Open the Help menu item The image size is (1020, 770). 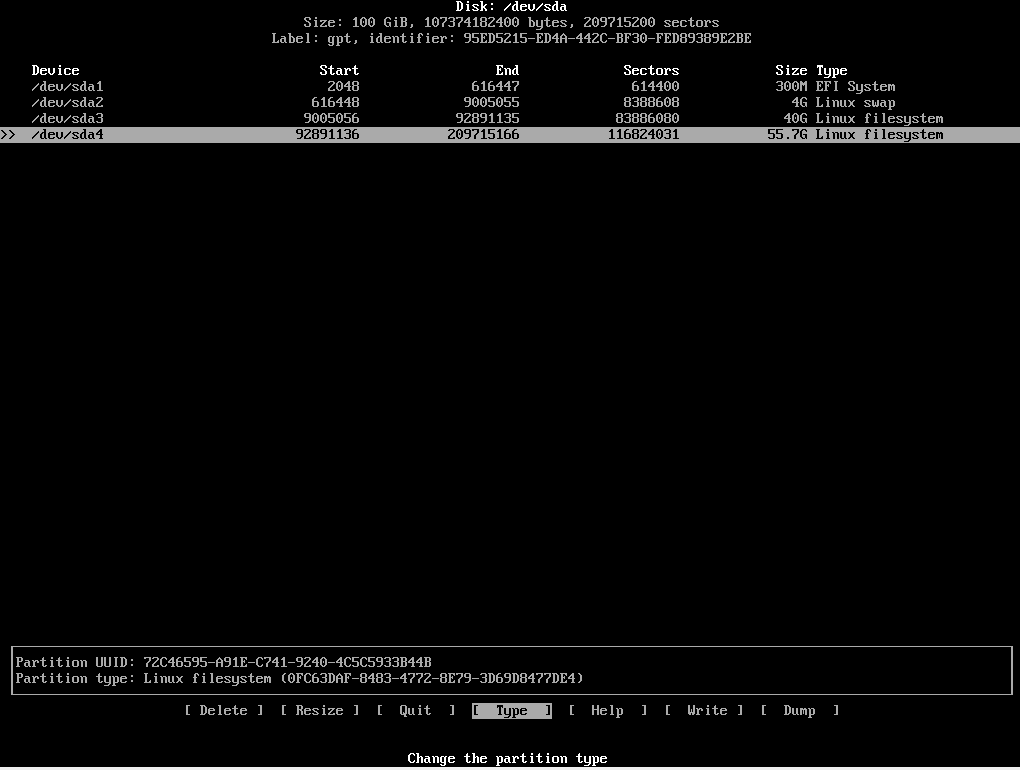point(607,711)
